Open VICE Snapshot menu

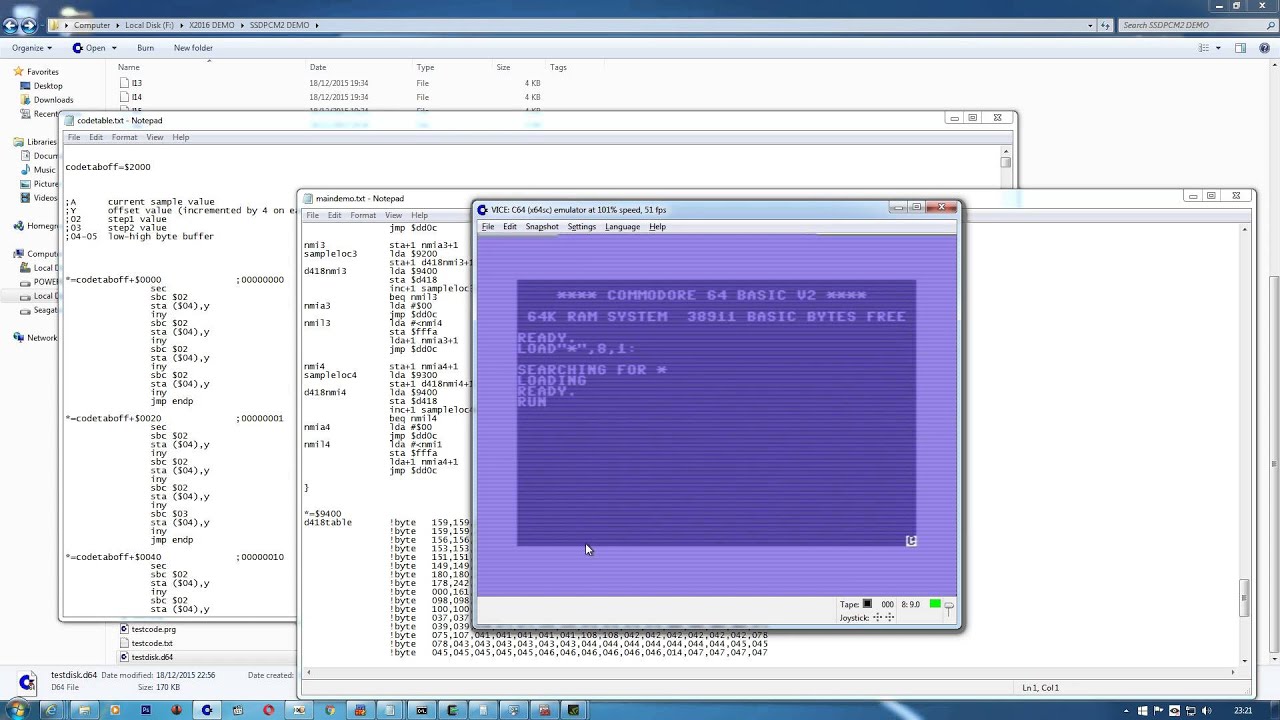pyautogui.click(x=542, y=227)
